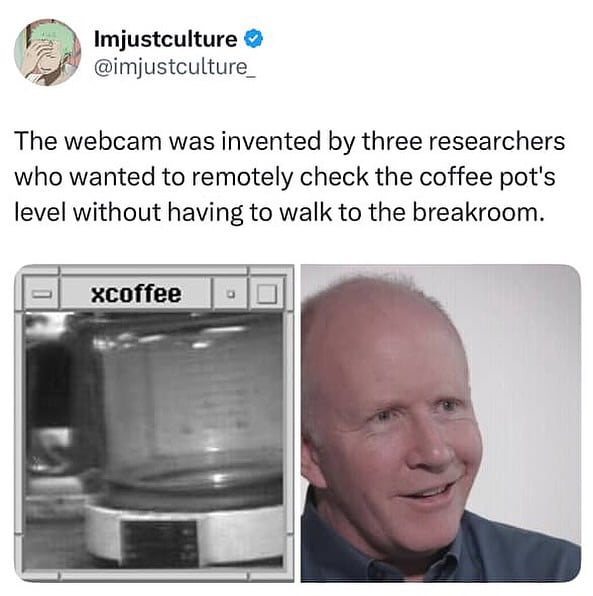The image size is (593, 596).
Task: Click the large square maximize button in xcoffee
Action: coord(266,293)
